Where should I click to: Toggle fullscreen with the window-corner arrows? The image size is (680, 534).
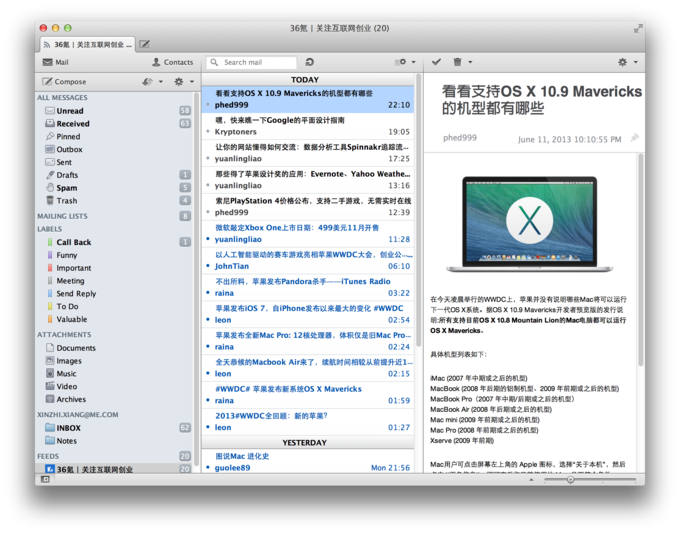638,29
